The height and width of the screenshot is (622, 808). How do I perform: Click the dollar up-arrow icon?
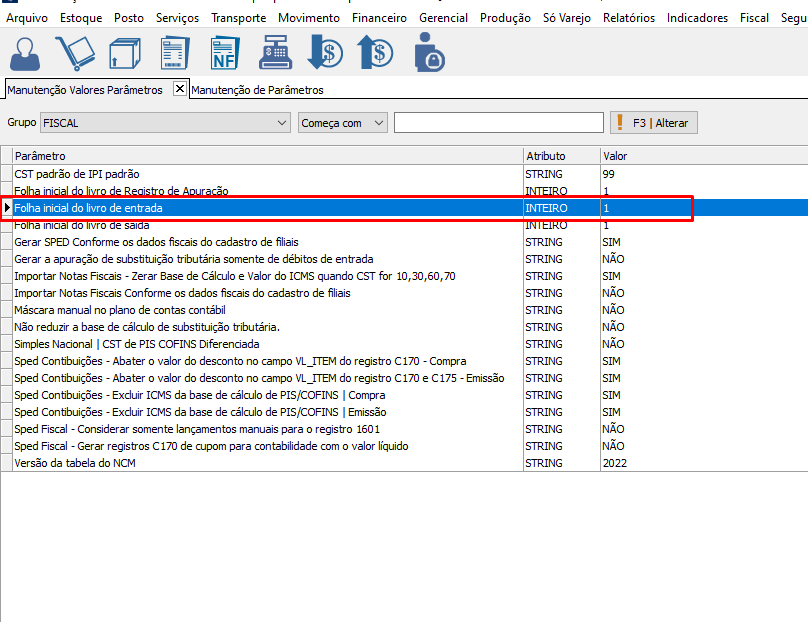coord(376,53)
